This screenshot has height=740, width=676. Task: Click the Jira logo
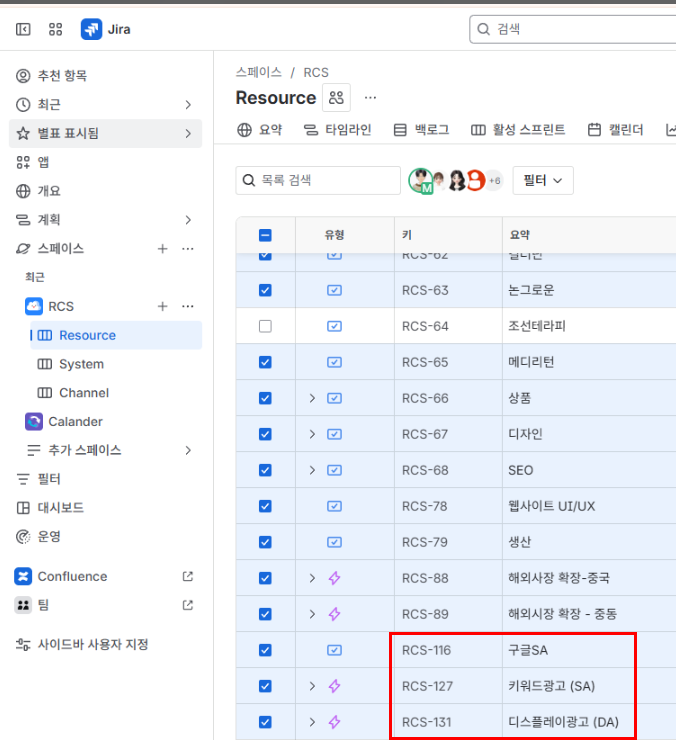106,29
